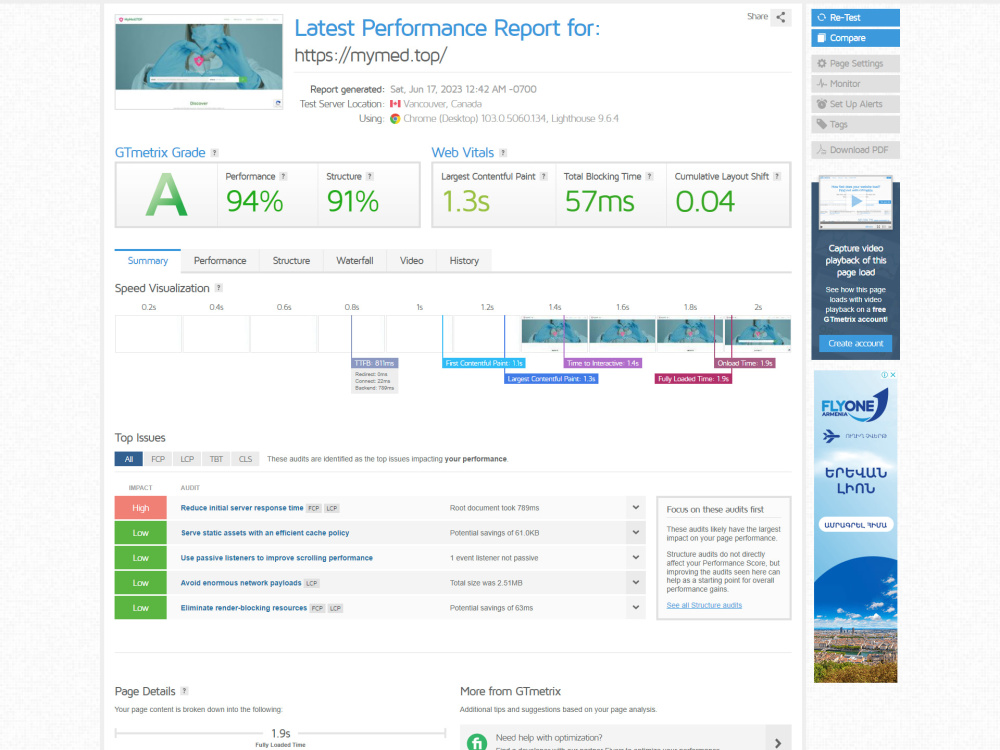The width and height of the screenshot is (1000, 750).
Task: Click the https://mymed.top/ URL text
Action: point(371,56)
